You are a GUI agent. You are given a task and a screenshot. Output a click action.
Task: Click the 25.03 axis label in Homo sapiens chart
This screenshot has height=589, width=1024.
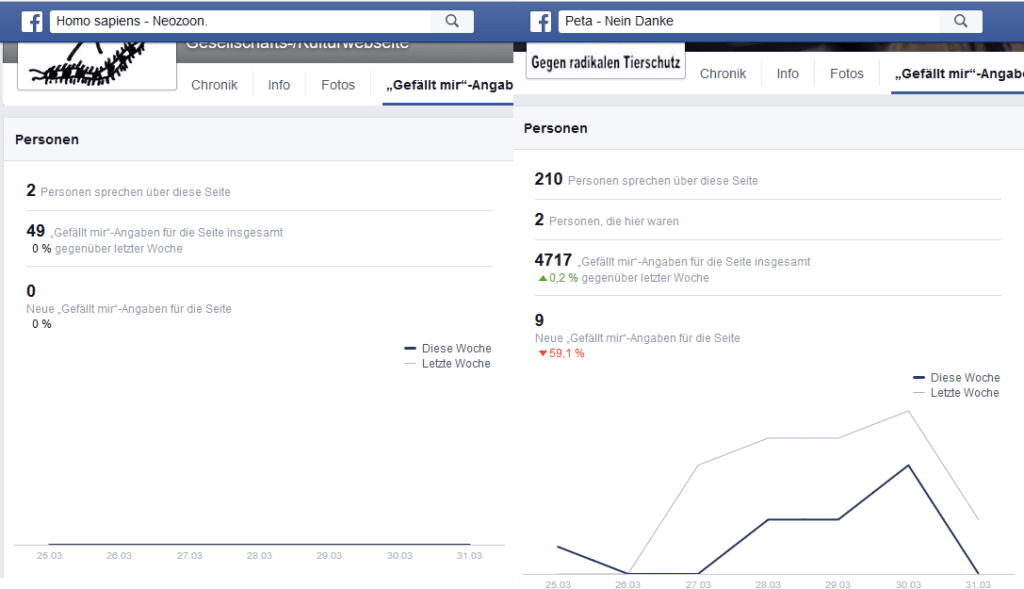(49, 556)
